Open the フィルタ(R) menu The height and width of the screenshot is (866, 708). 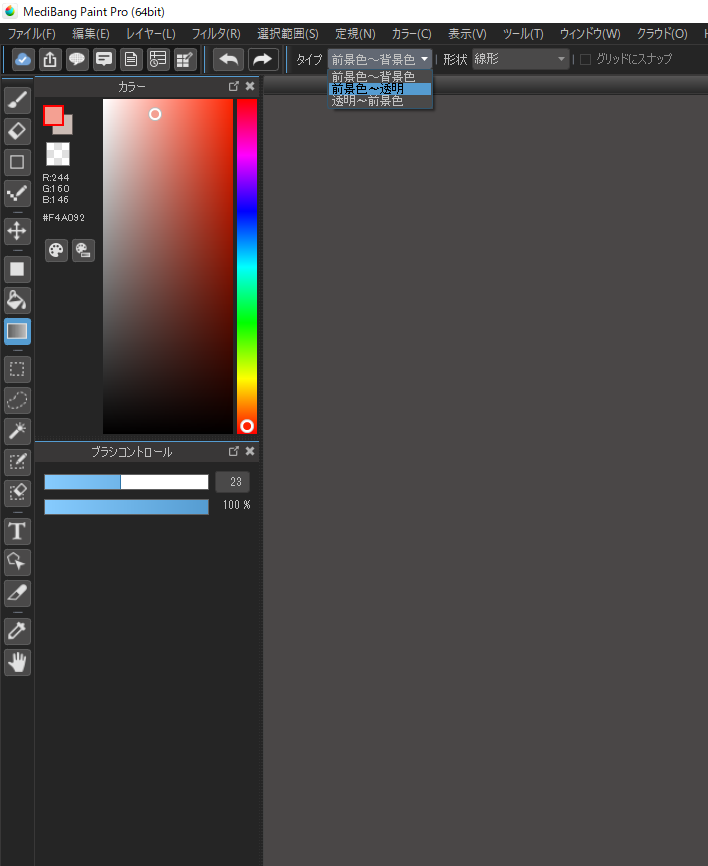click(216, 34)
